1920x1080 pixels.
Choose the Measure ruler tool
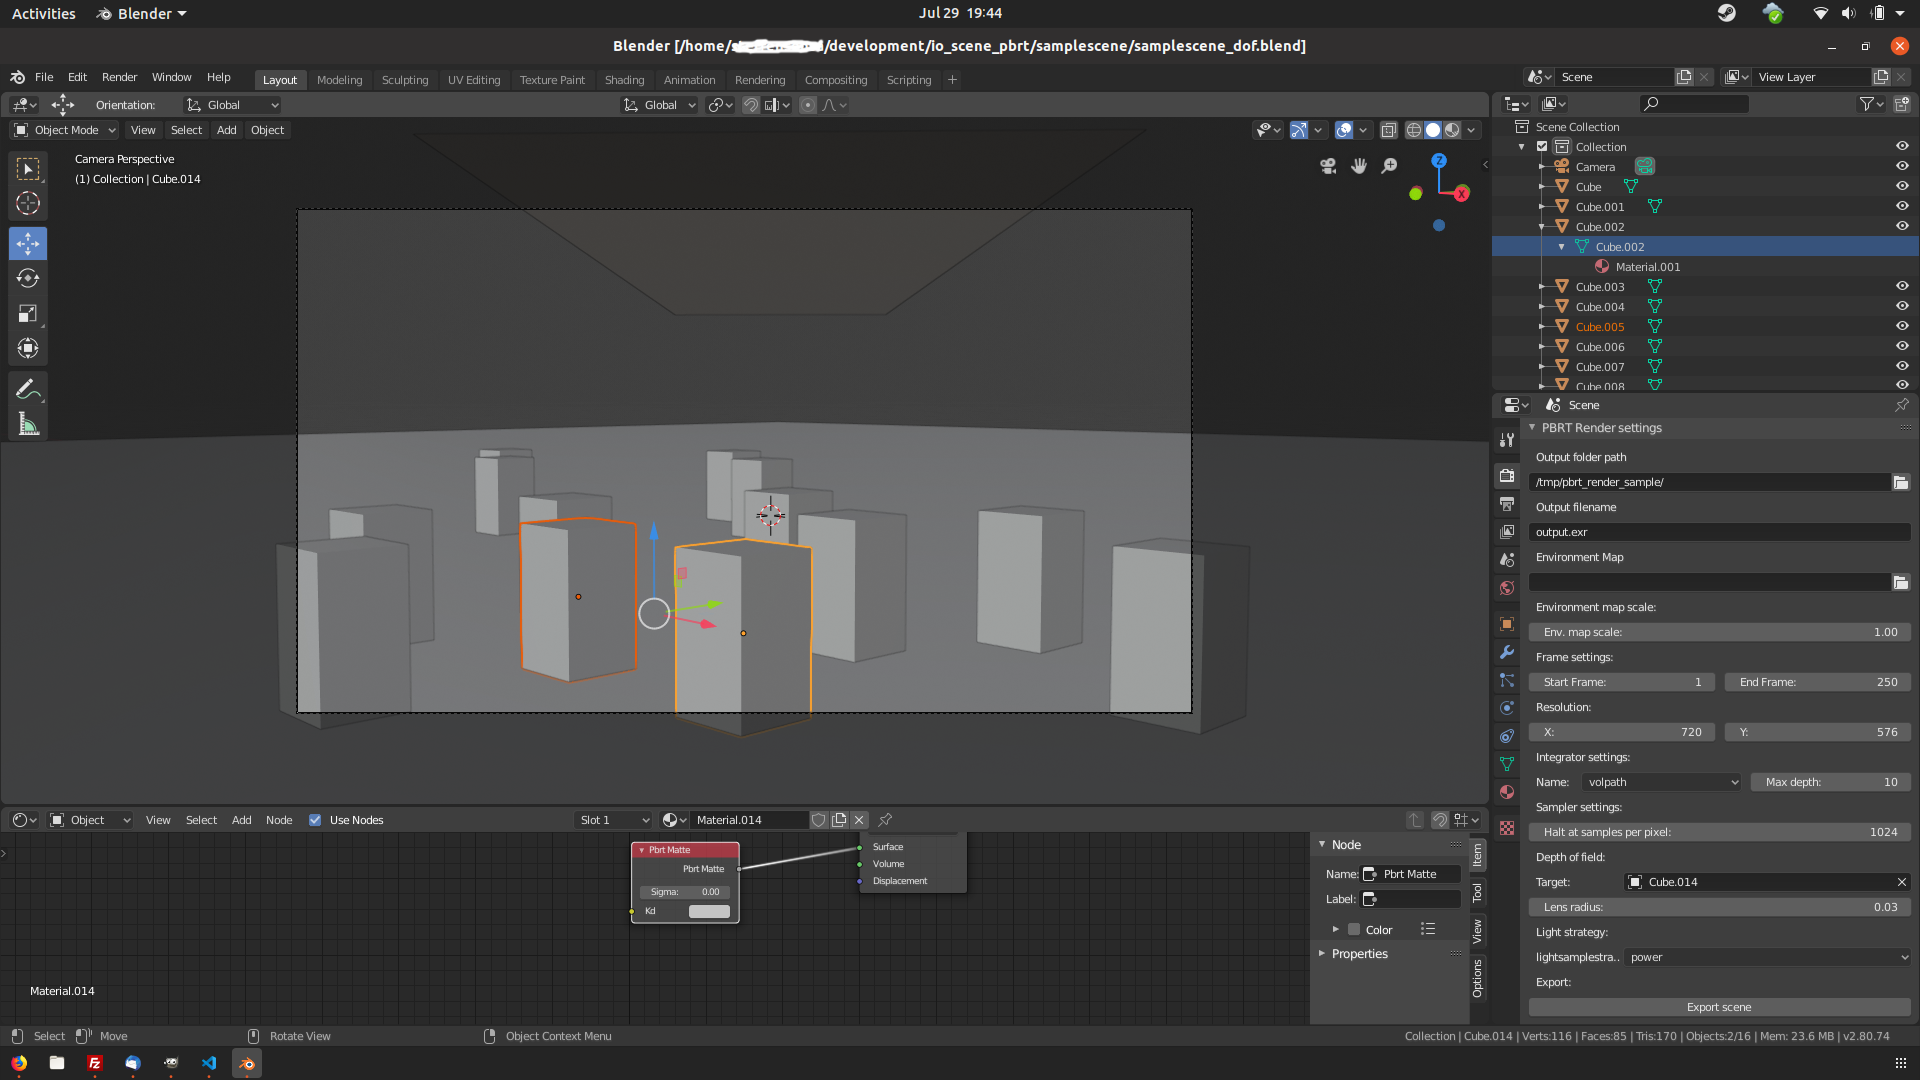click(x=28, y=424)
